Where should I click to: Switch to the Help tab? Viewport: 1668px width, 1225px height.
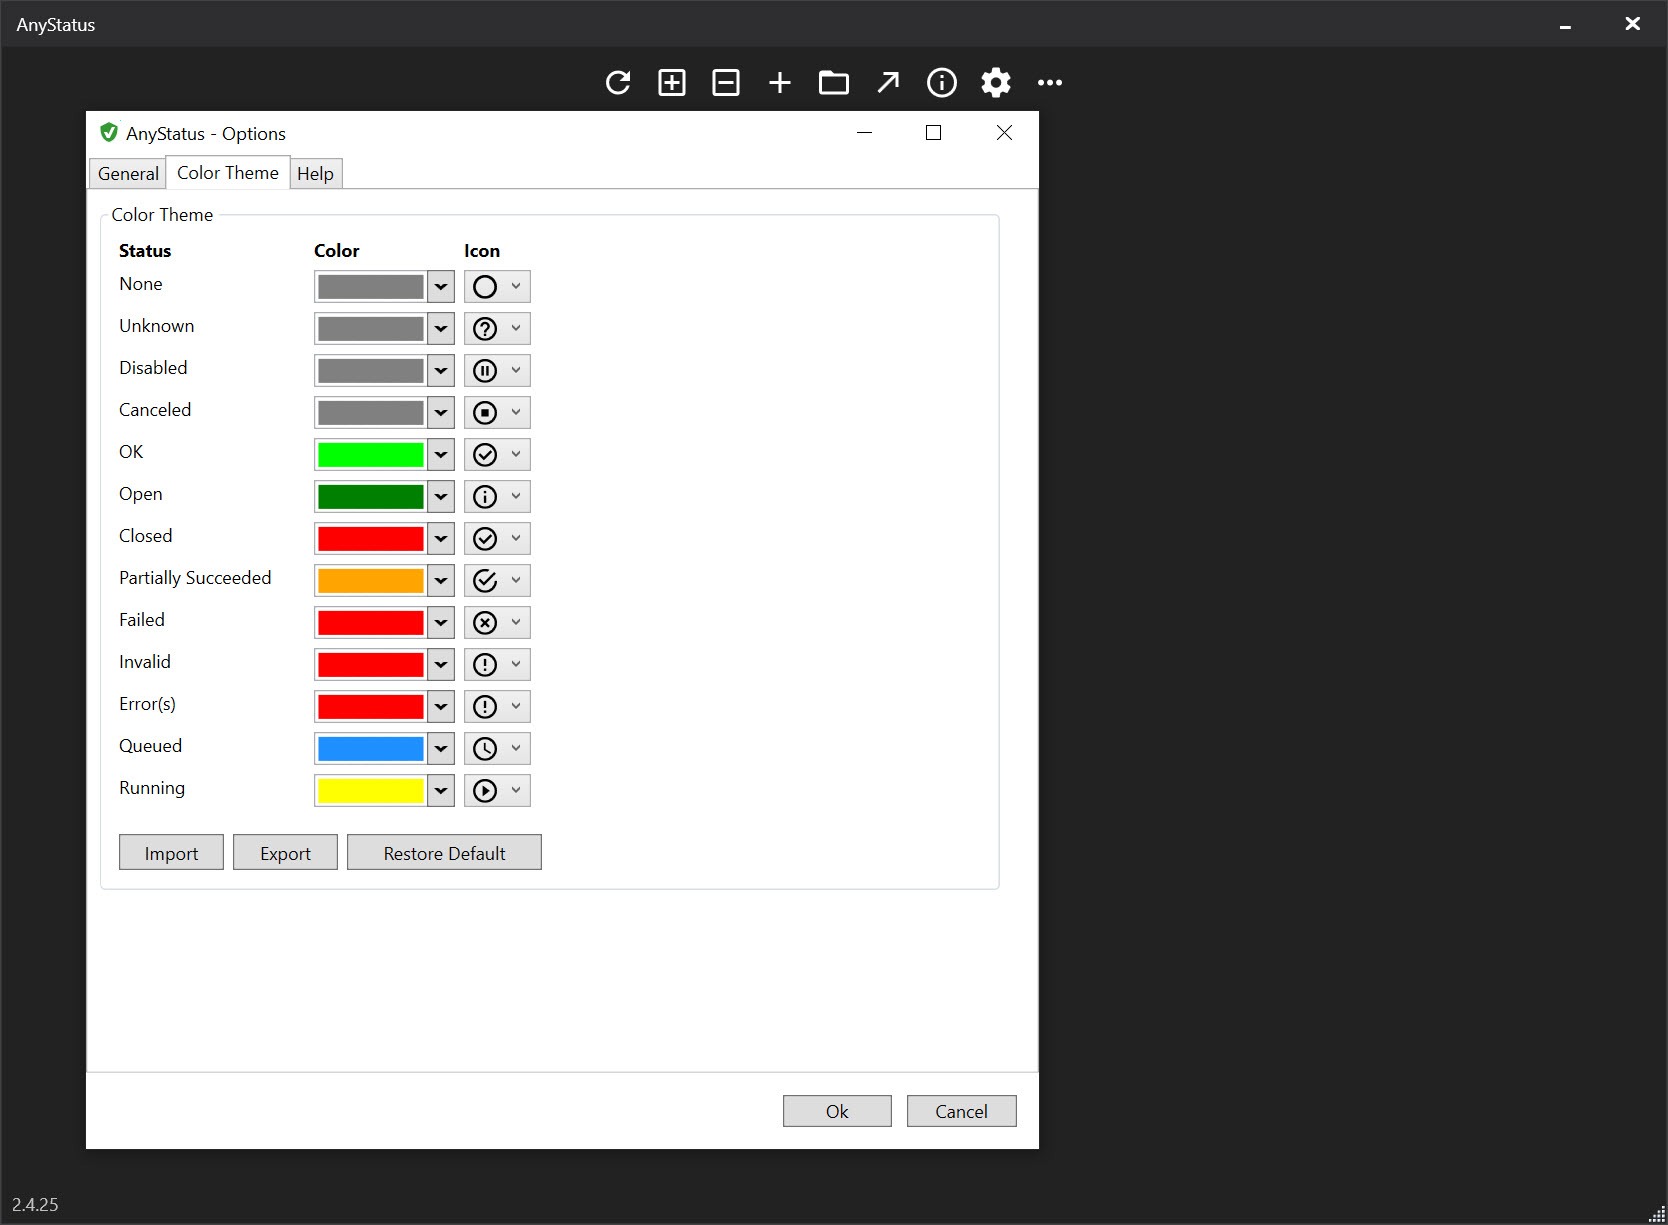coord(315,173)
